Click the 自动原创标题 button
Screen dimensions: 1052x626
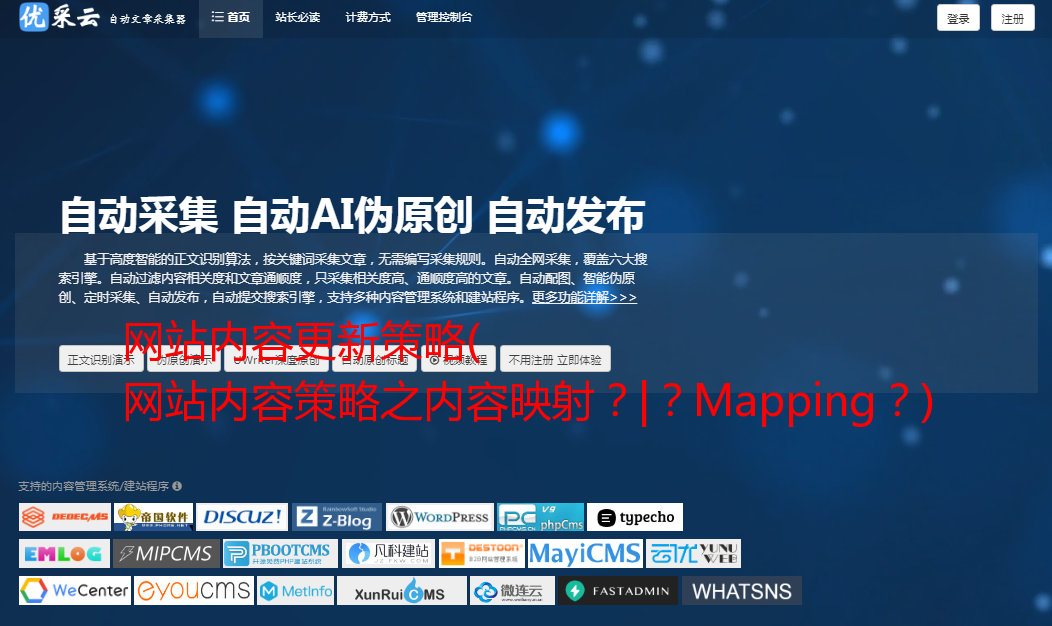pos(374,359)
